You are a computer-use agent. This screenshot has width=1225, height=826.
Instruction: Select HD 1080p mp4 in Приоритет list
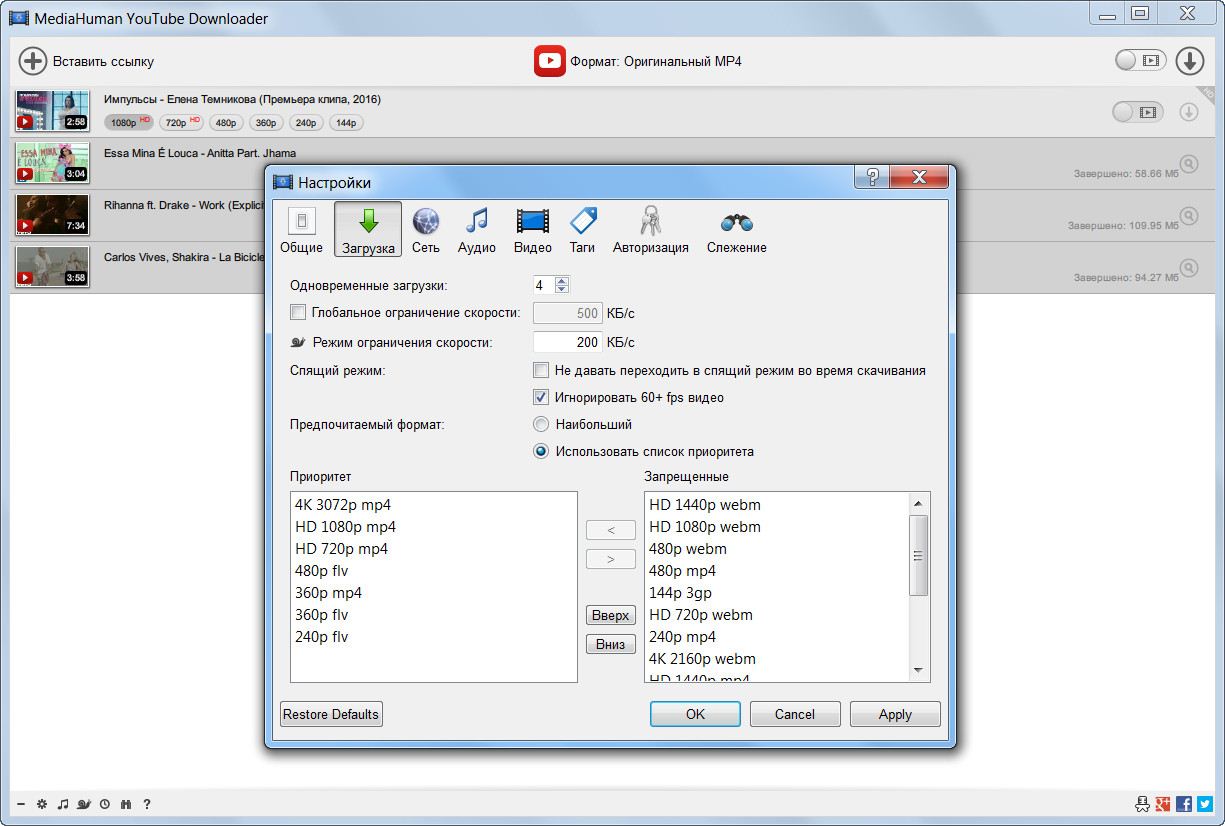(x=434, y=527)
